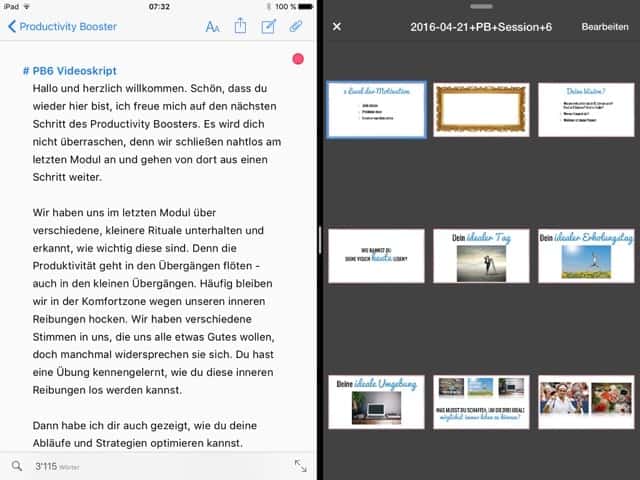Open the 'Dein idealer Tag' slide
Screen dimensions: 640x480
coord(481,256)
